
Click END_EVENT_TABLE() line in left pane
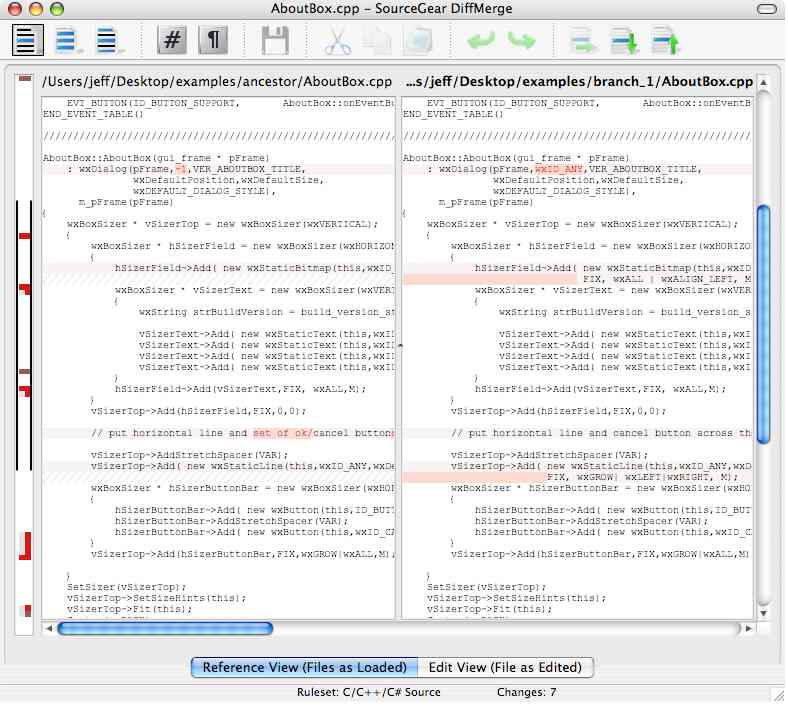click(x=93, y=114)
